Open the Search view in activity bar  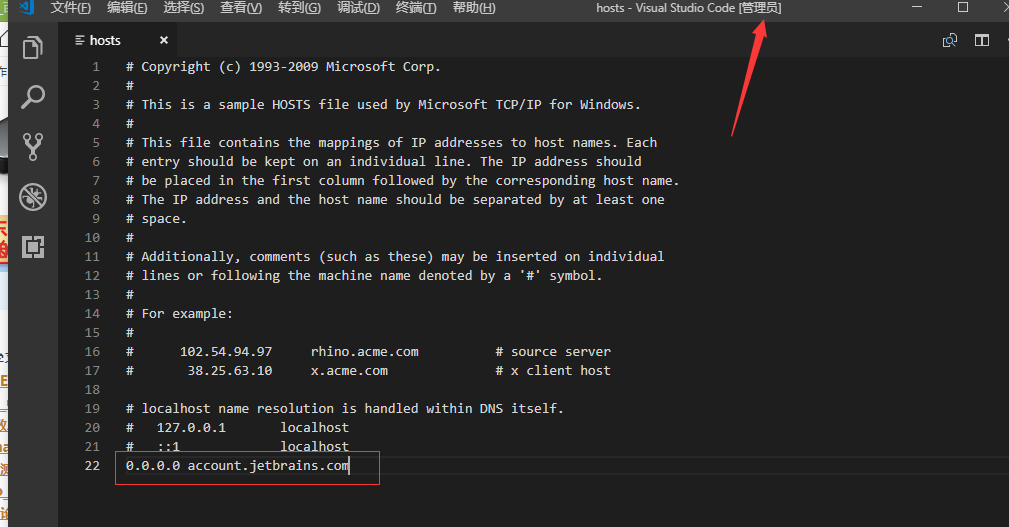point(33,97)
